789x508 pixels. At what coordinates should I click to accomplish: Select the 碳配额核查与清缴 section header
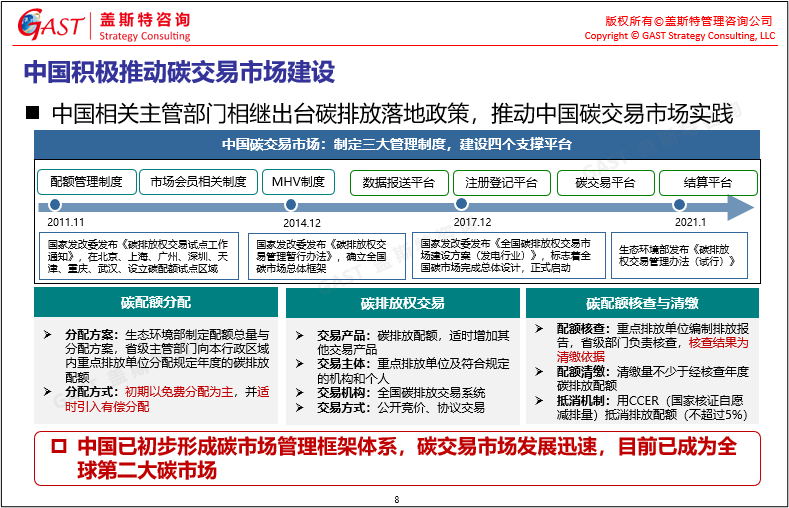(642, 303)
